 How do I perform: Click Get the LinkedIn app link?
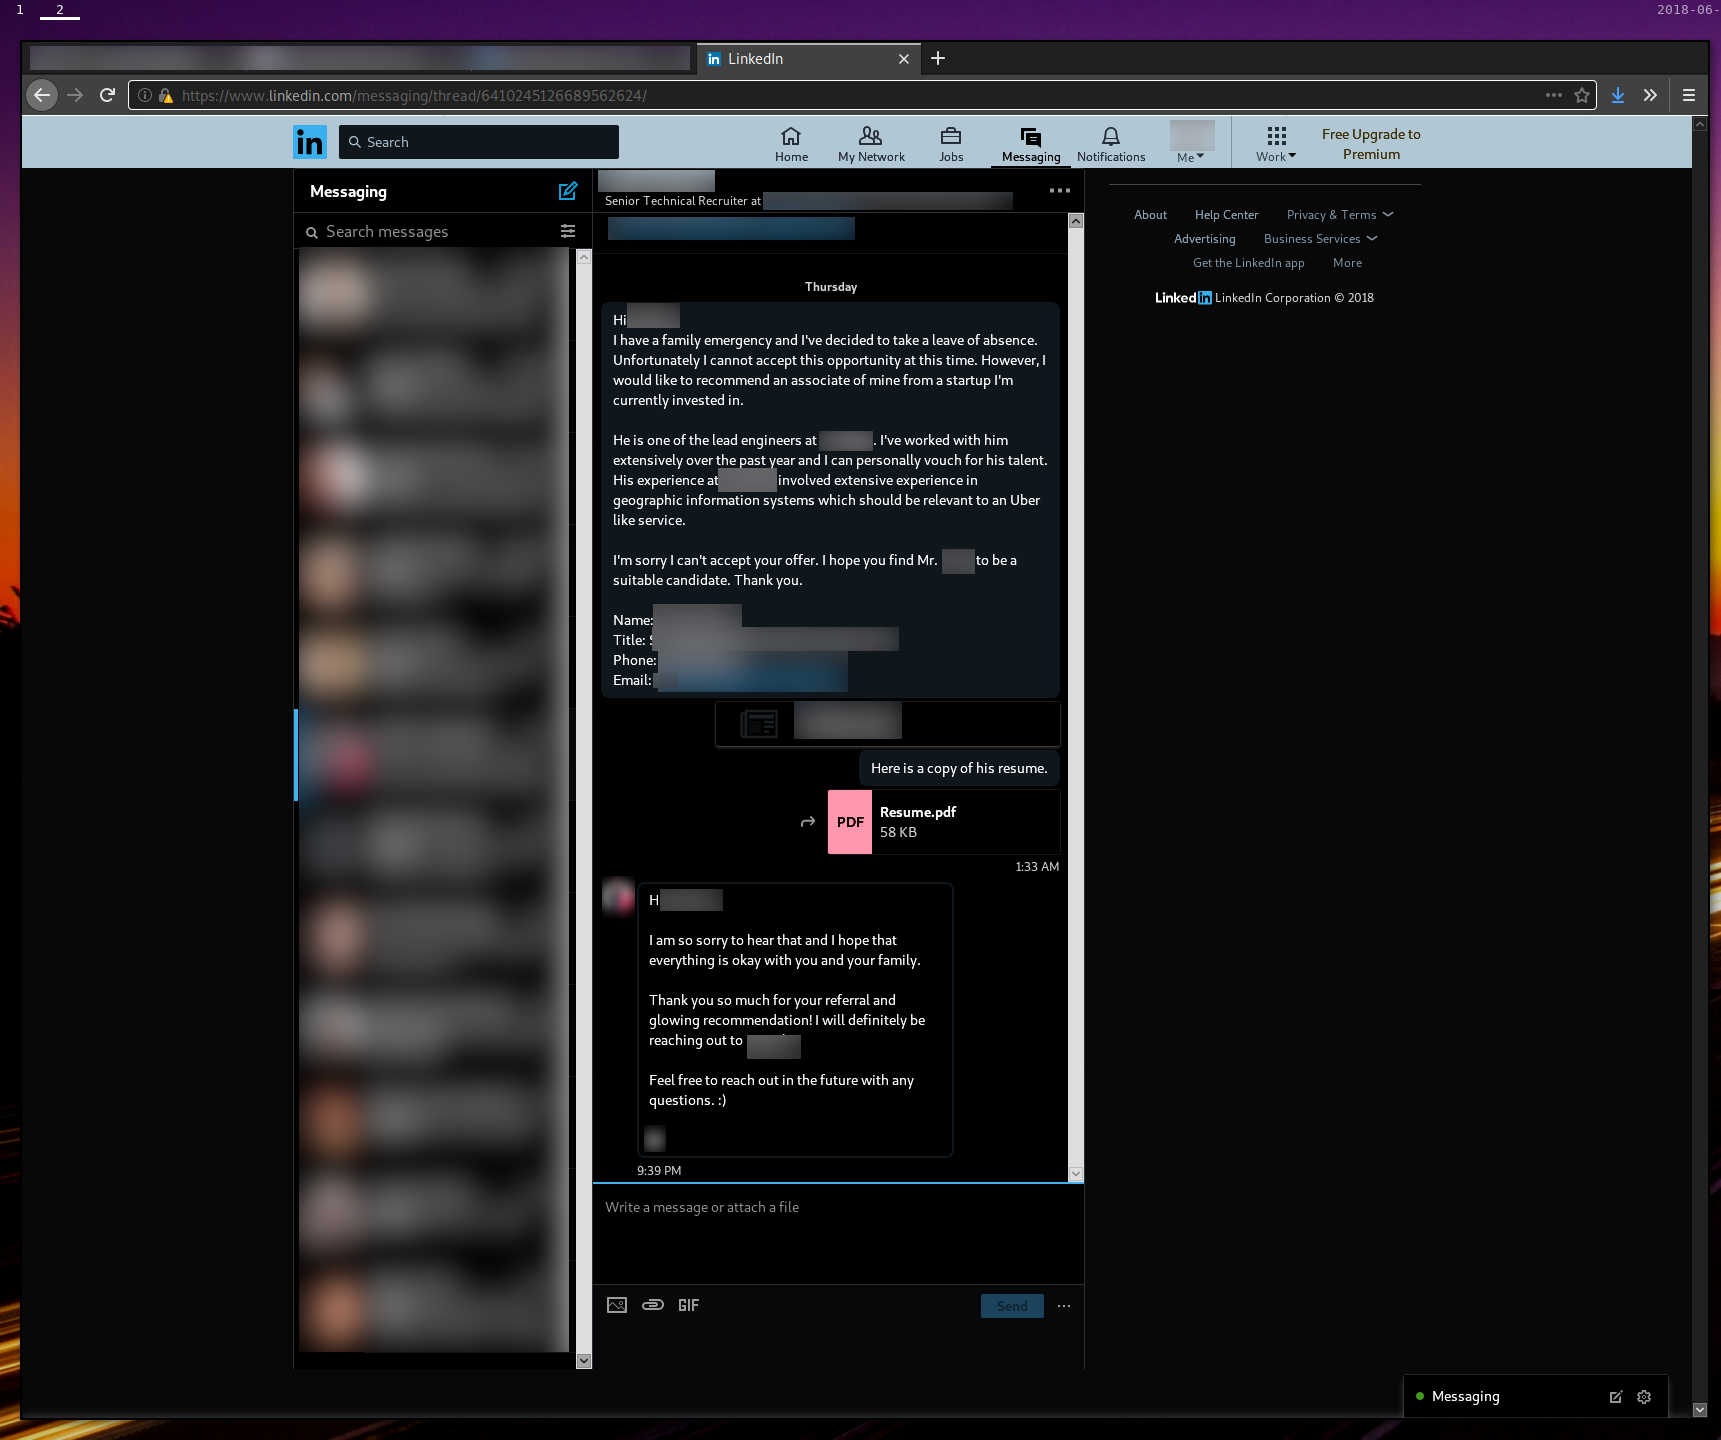[1248, 263]
